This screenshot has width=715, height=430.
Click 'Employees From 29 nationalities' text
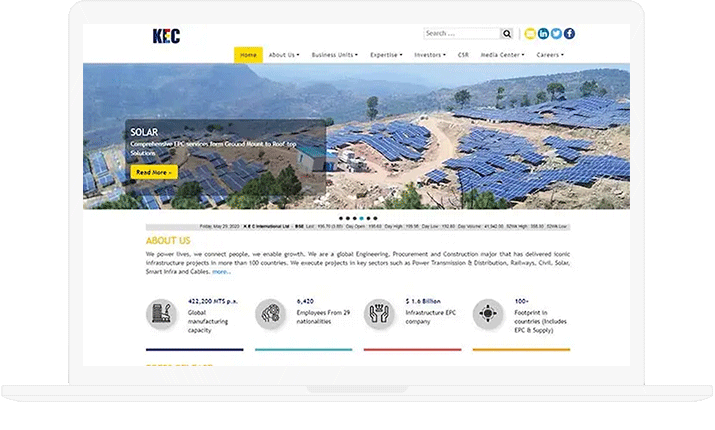coord(323,317)
